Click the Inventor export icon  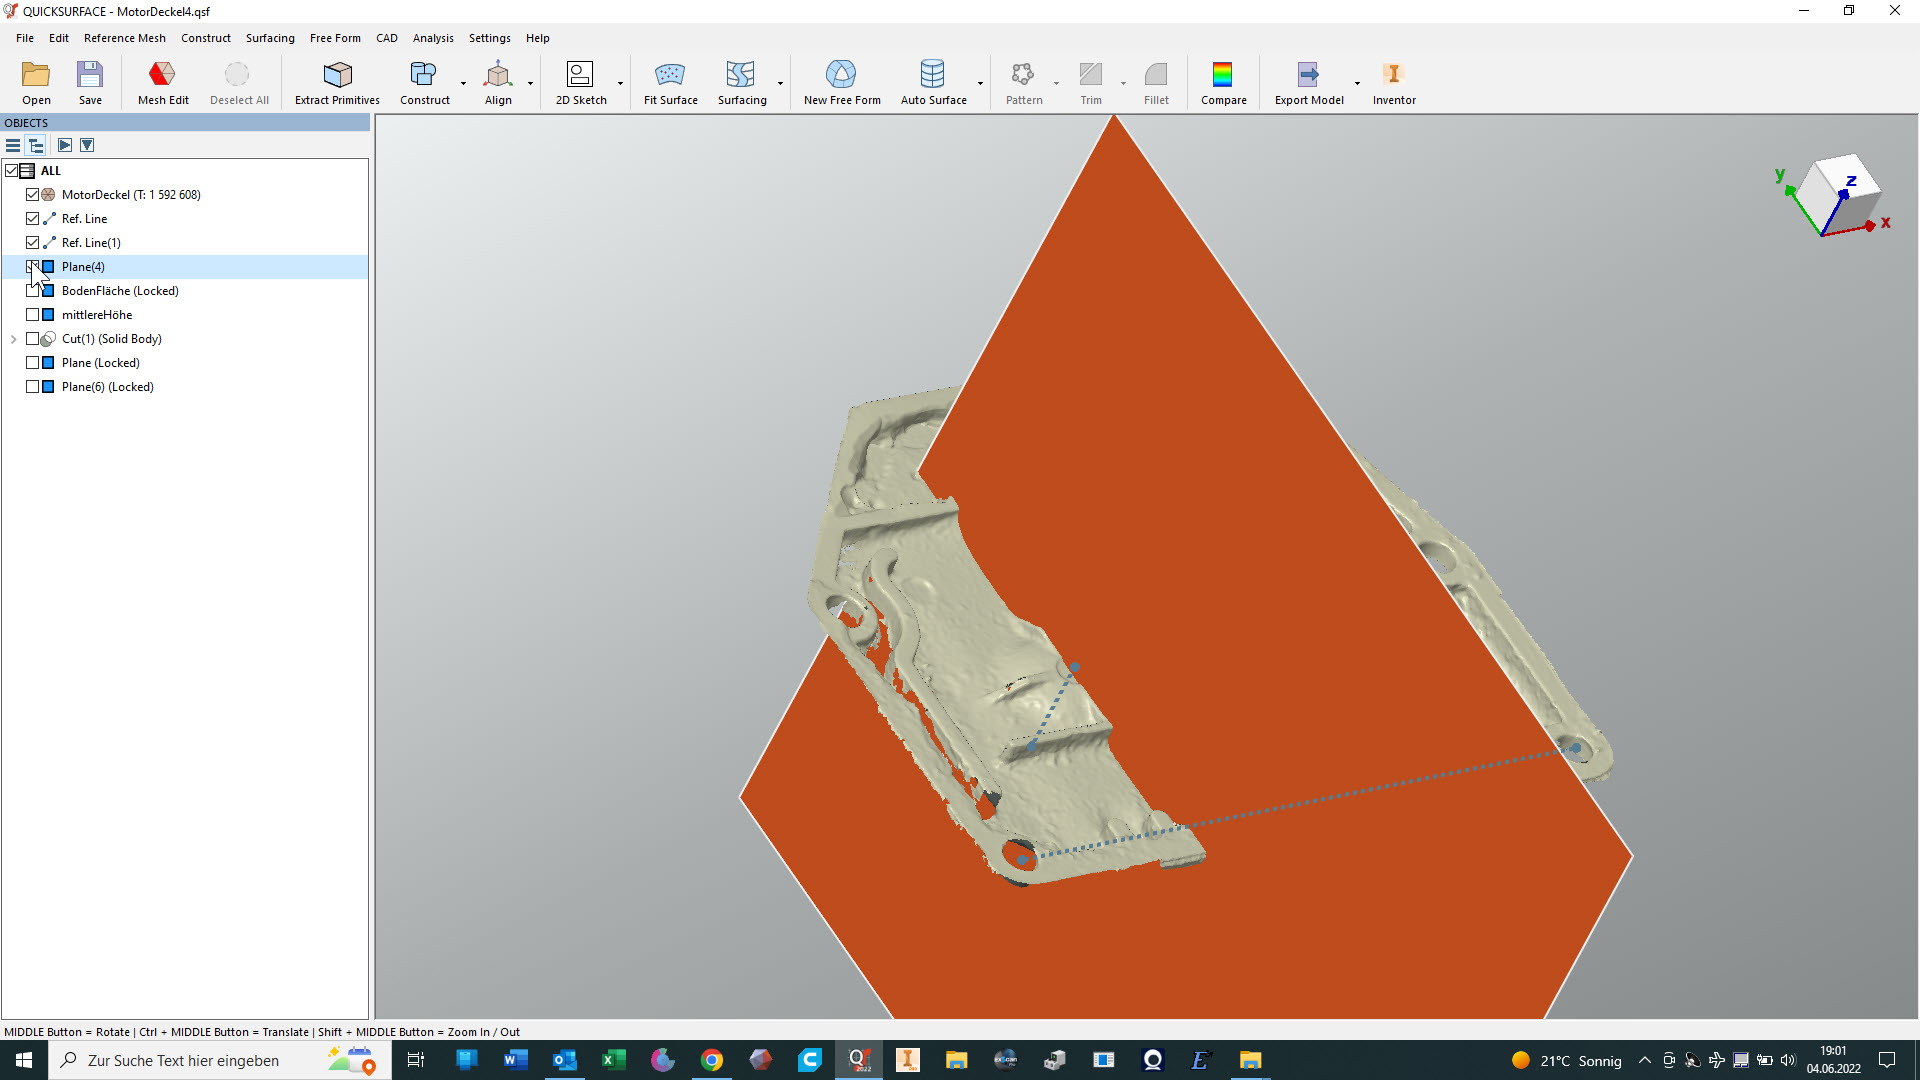pyautogui.click(x=1393, y=75)
